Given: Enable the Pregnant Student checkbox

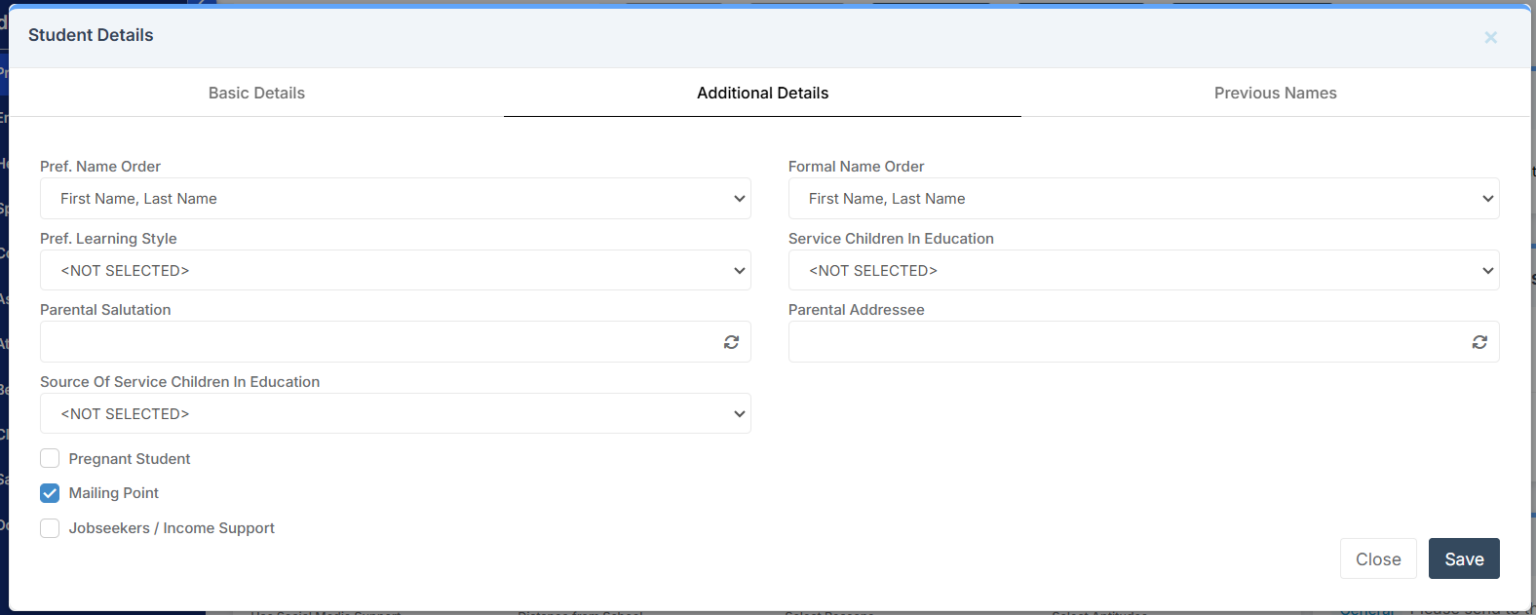Looking at the screenshot, I should (x=49, y=458).
